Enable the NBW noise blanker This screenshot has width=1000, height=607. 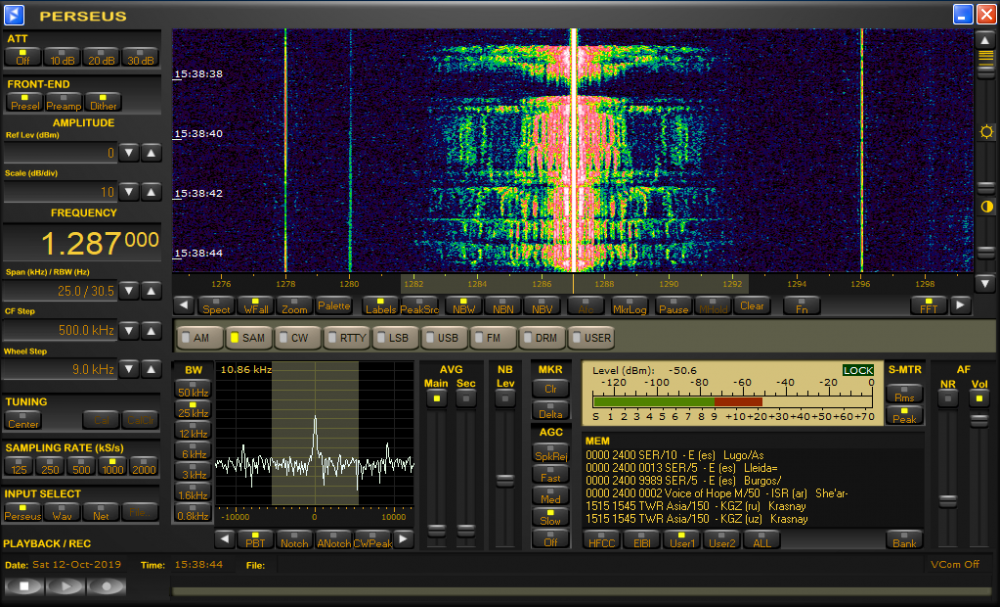click(463, 306)
